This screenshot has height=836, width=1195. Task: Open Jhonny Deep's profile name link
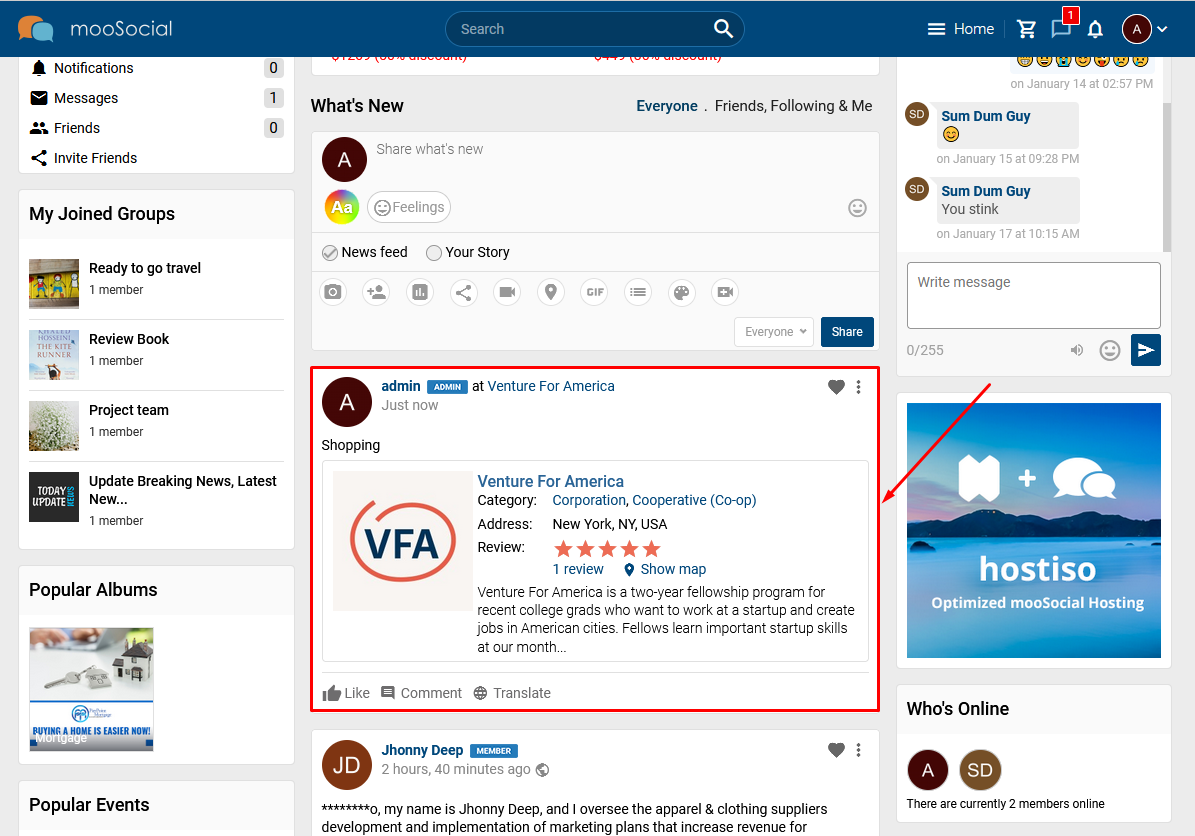point(422,751)
